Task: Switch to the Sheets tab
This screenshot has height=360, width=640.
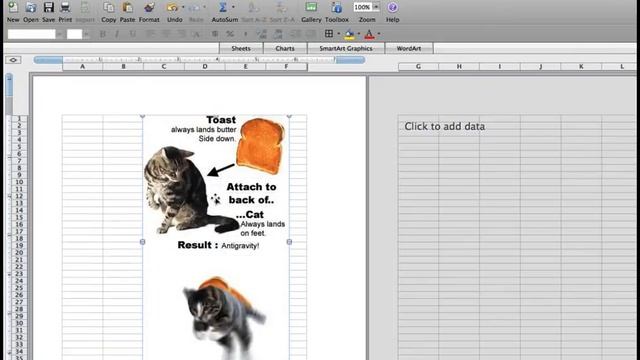Action: click(241, 48)
